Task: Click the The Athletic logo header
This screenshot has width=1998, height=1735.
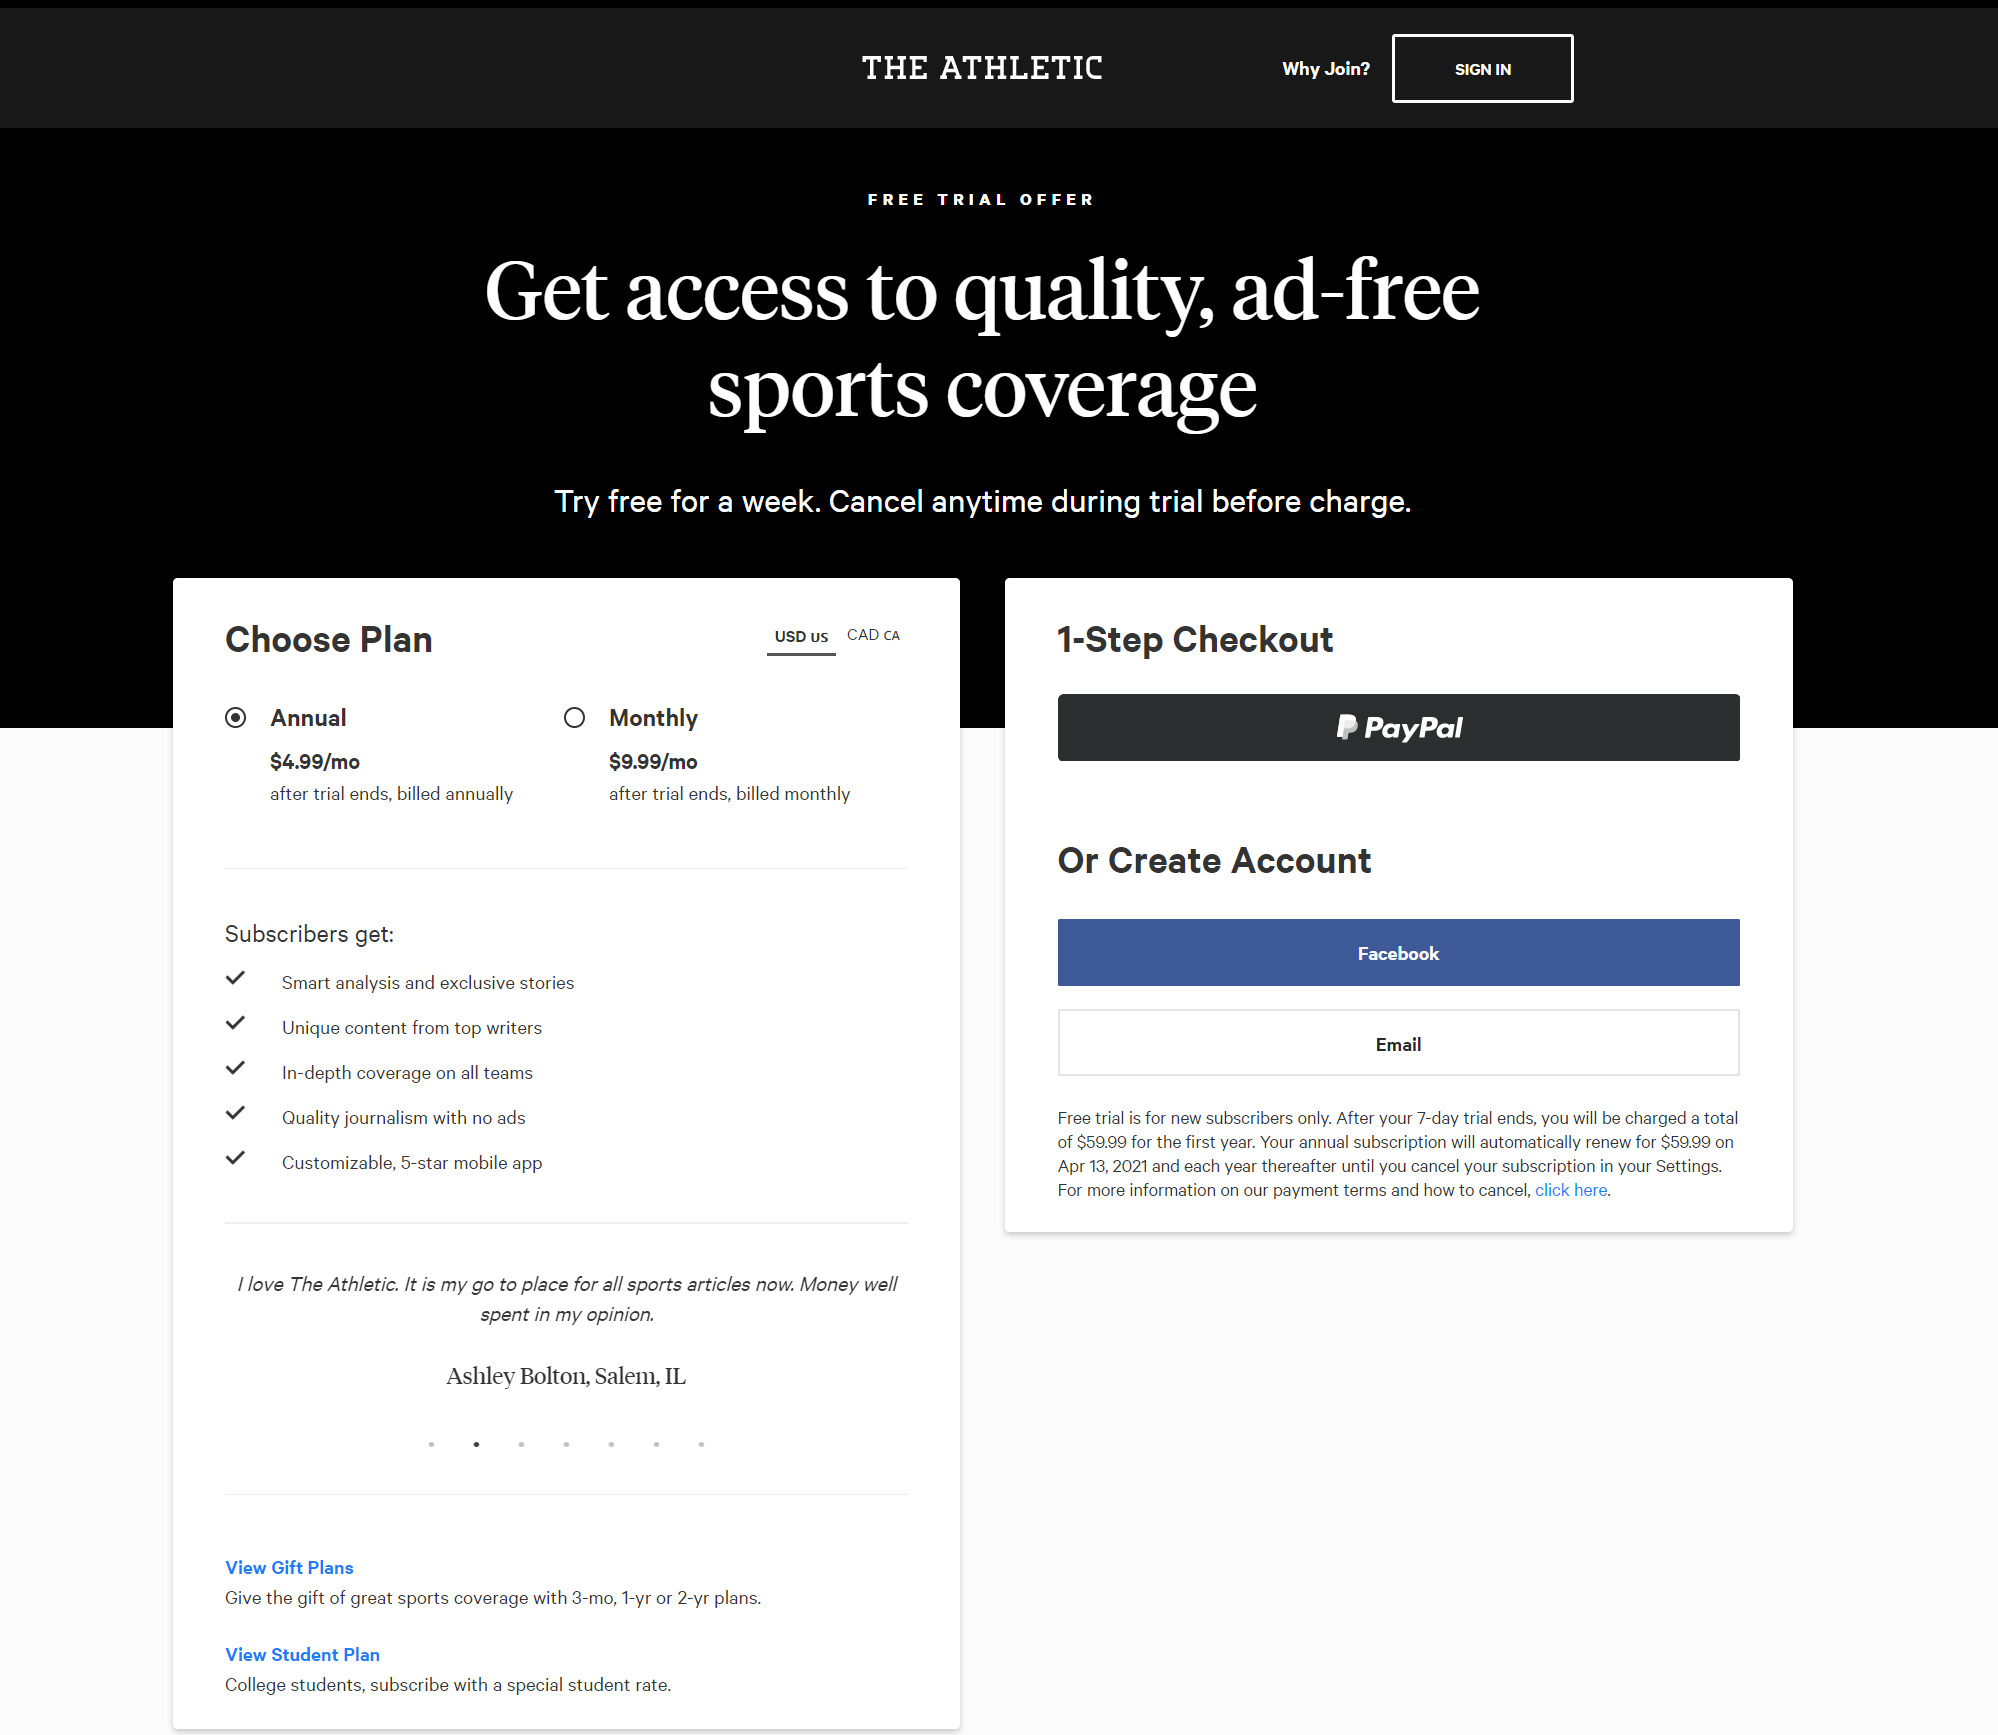Action: (x=984, y=68)
